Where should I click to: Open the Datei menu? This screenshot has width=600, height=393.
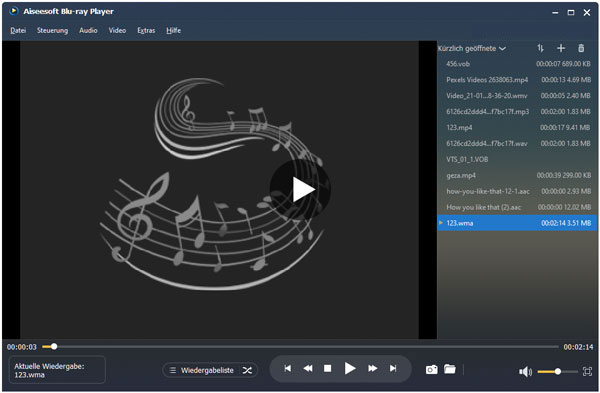coord(18,30)
